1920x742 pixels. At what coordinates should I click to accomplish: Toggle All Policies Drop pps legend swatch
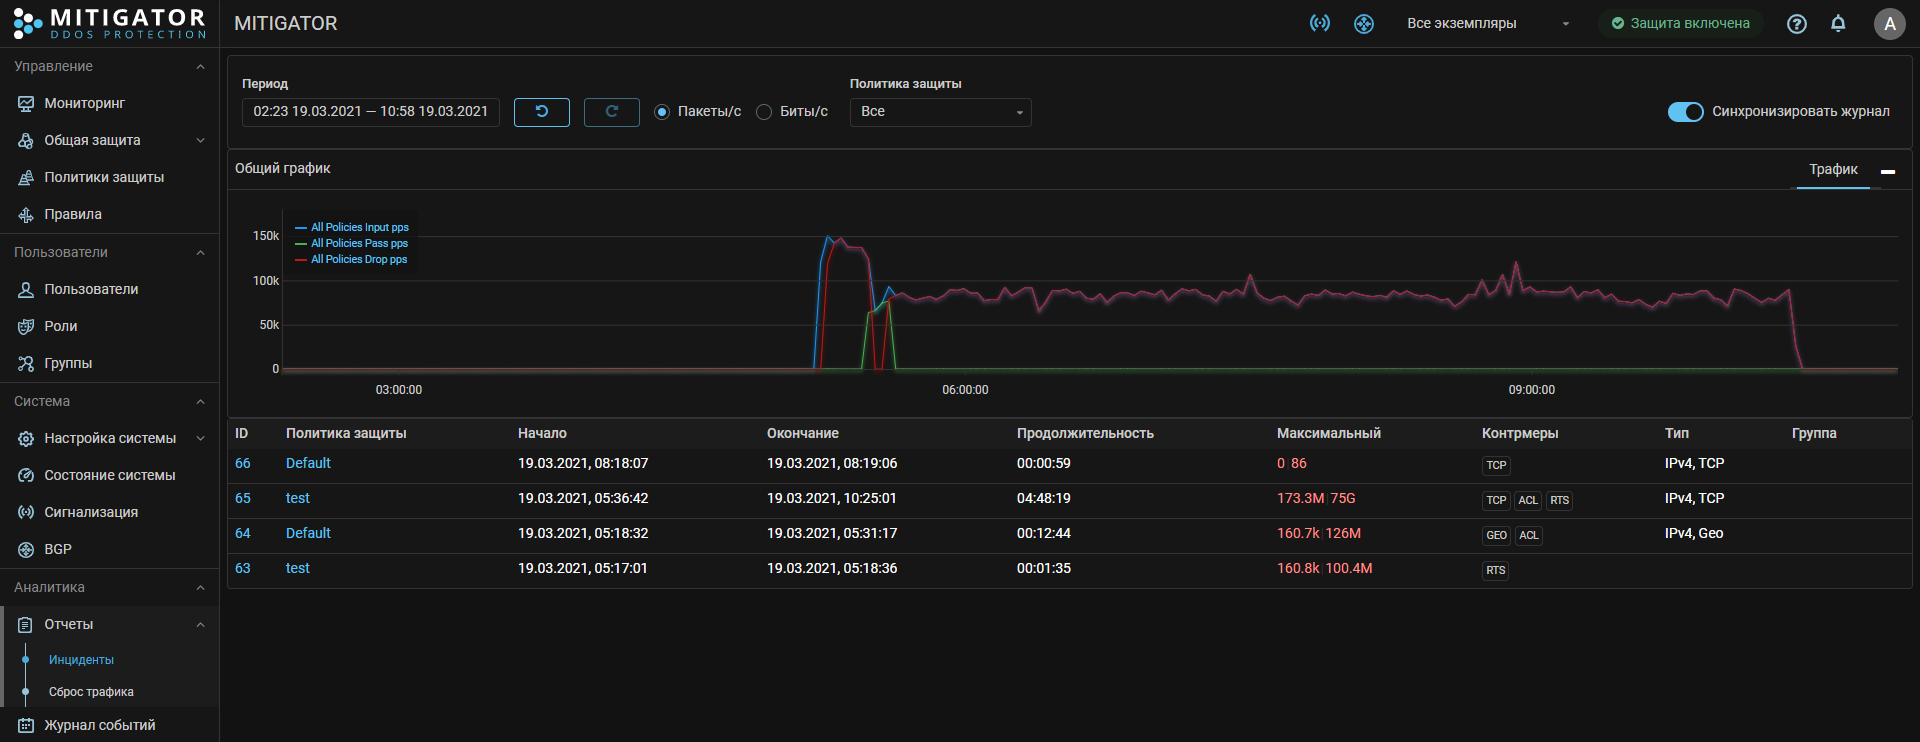[301, 260]
